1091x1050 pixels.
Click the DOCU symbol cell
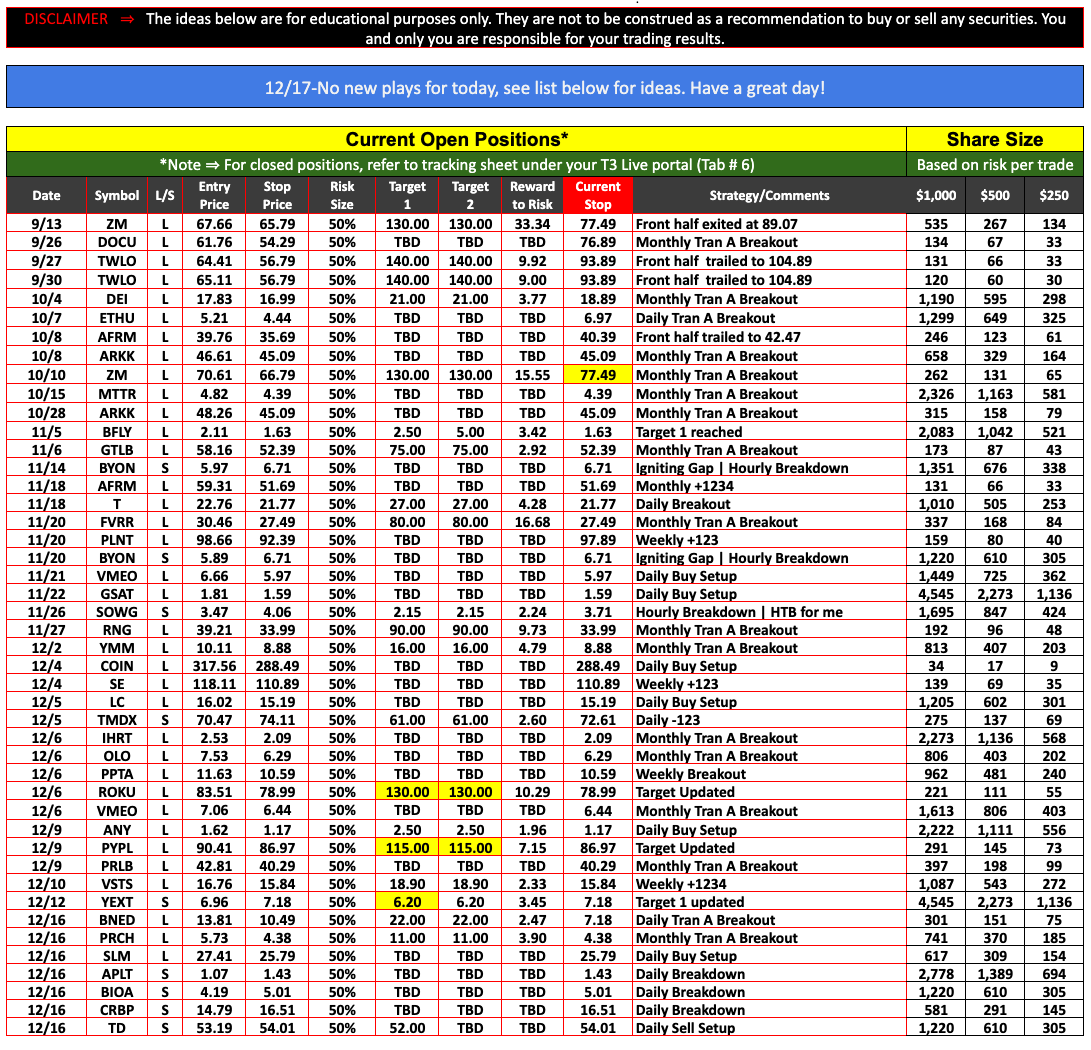[117, 242]
